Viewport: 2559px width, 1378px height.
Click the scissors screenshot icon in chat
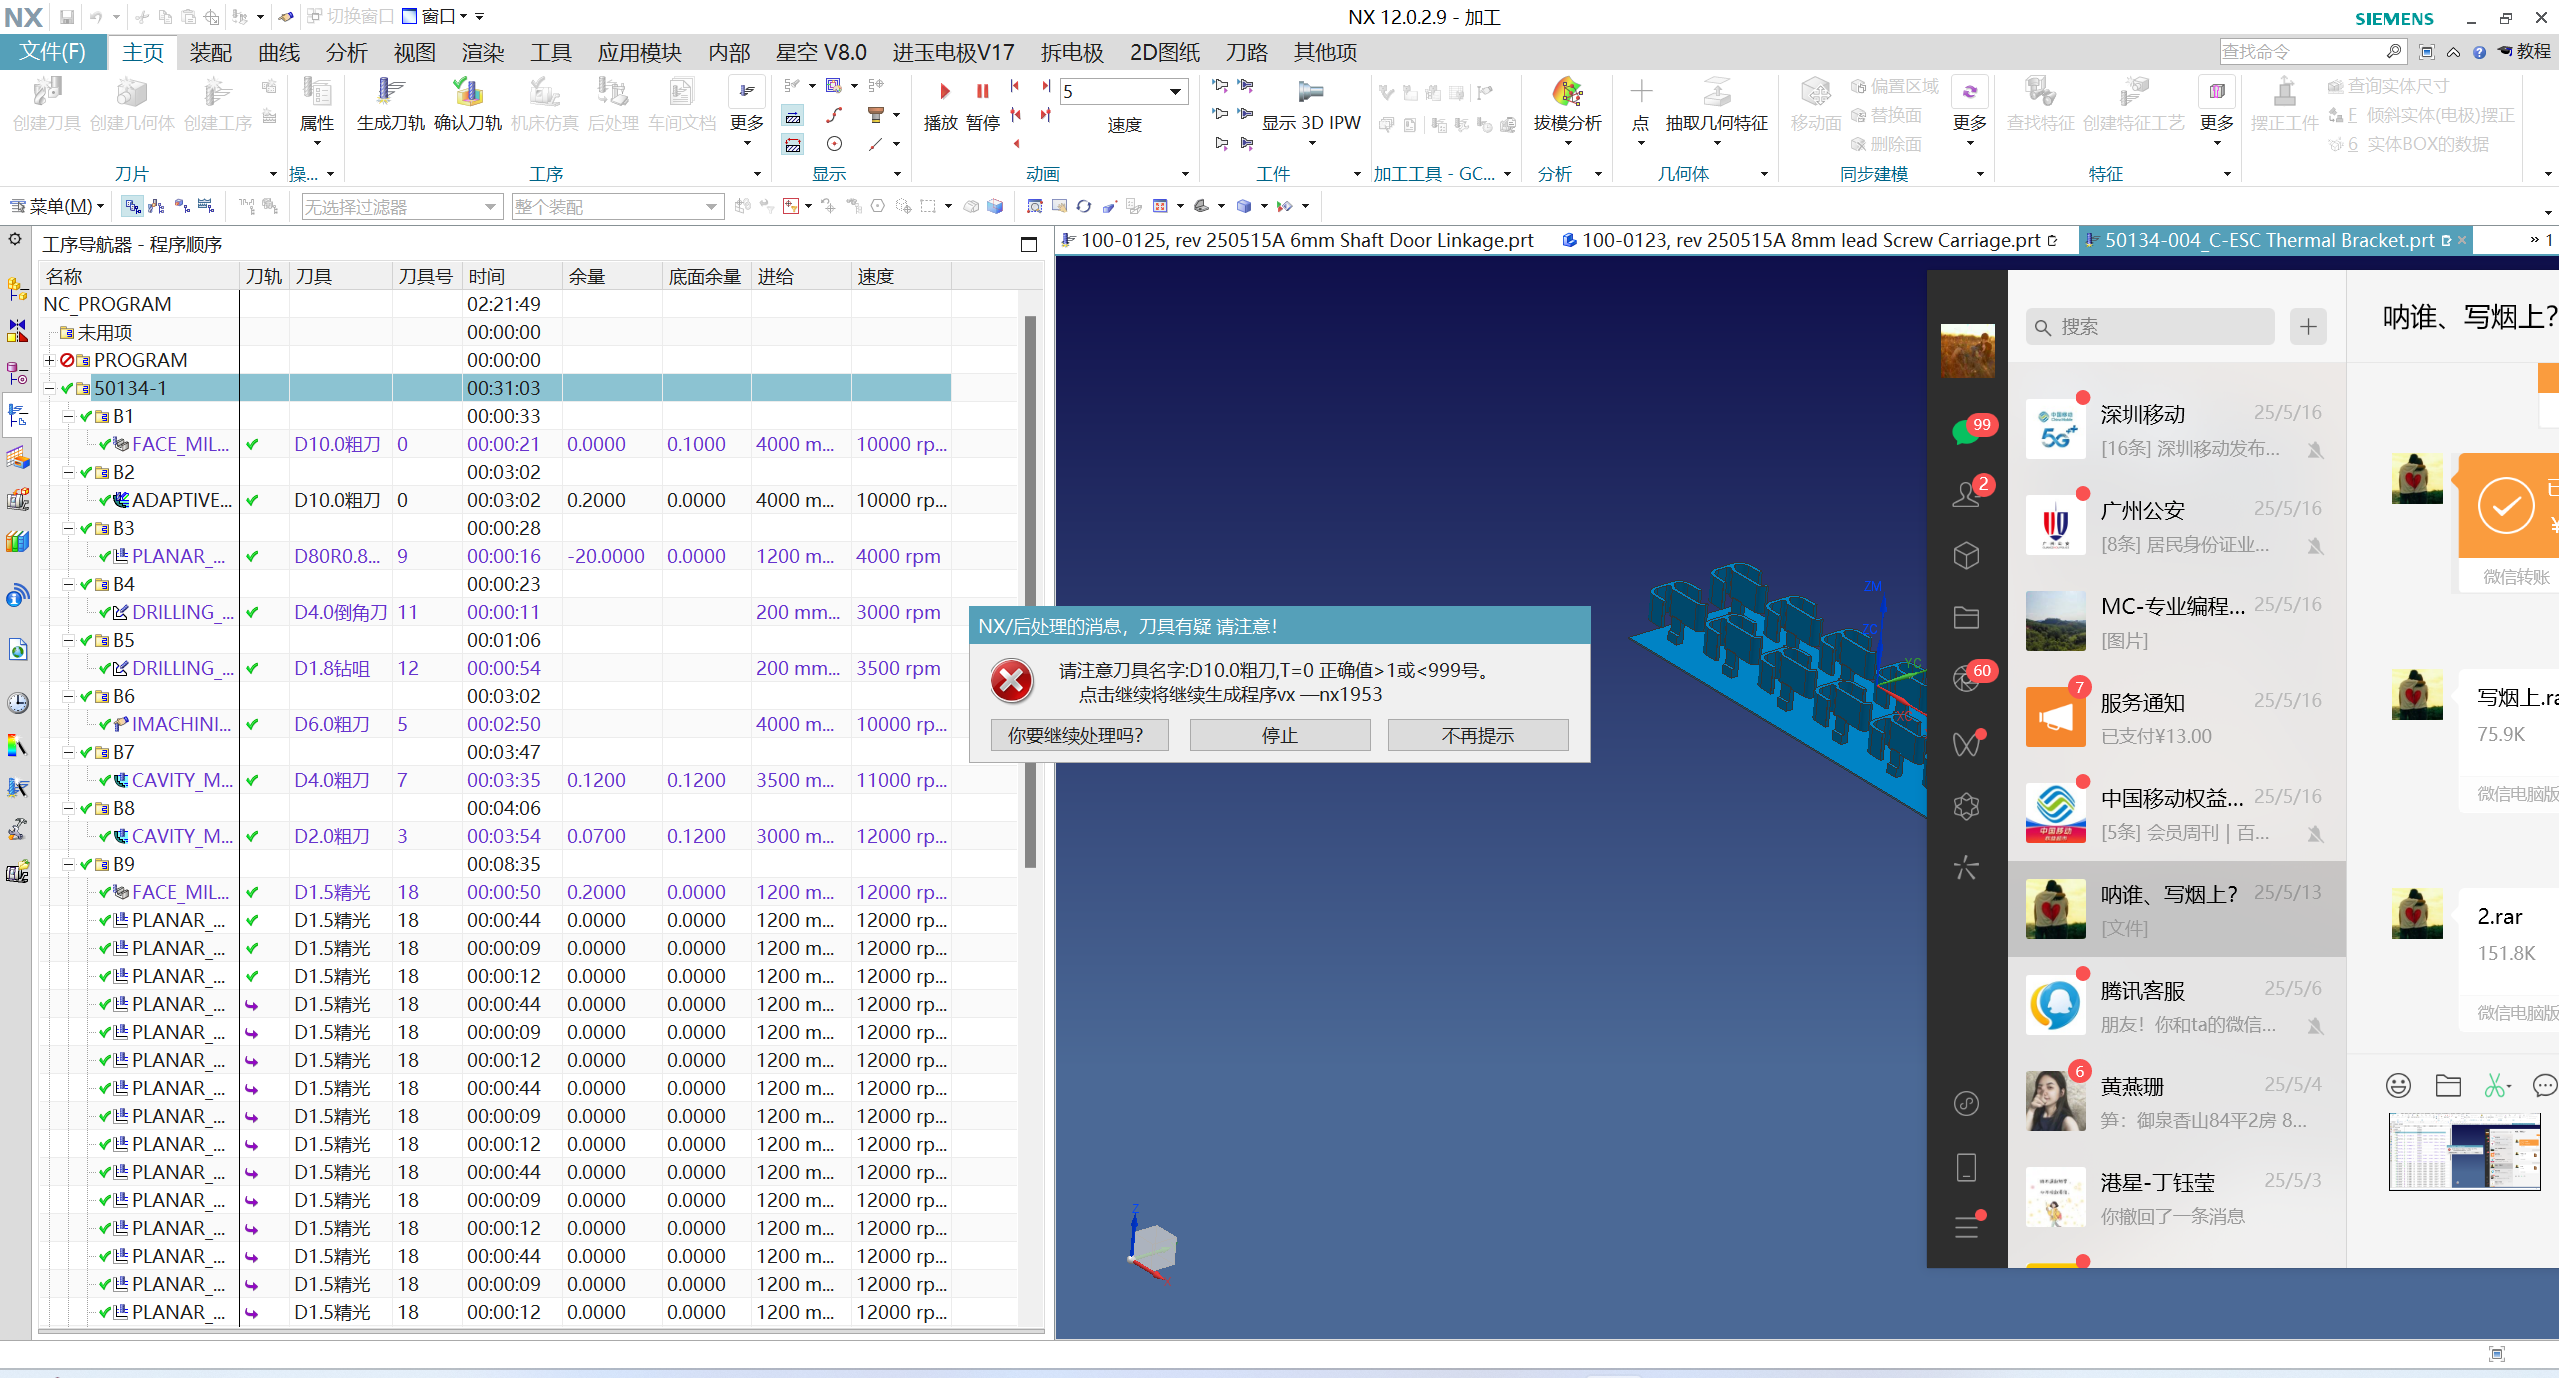point(2496,1085)
